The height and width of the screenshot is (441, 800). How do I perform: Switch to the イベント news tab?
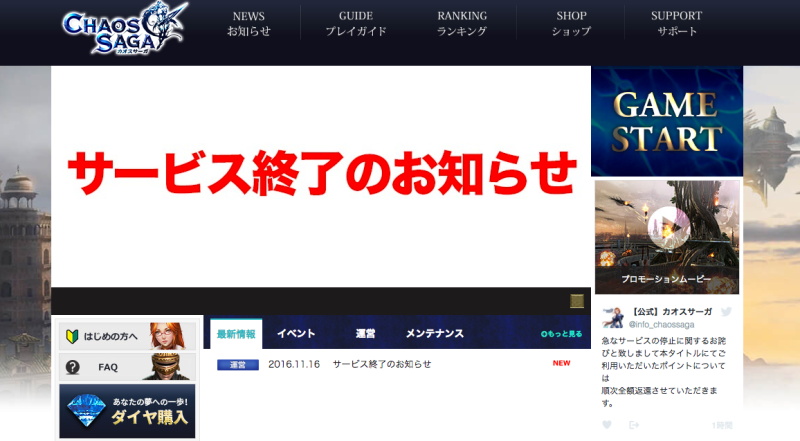point(296,334)
